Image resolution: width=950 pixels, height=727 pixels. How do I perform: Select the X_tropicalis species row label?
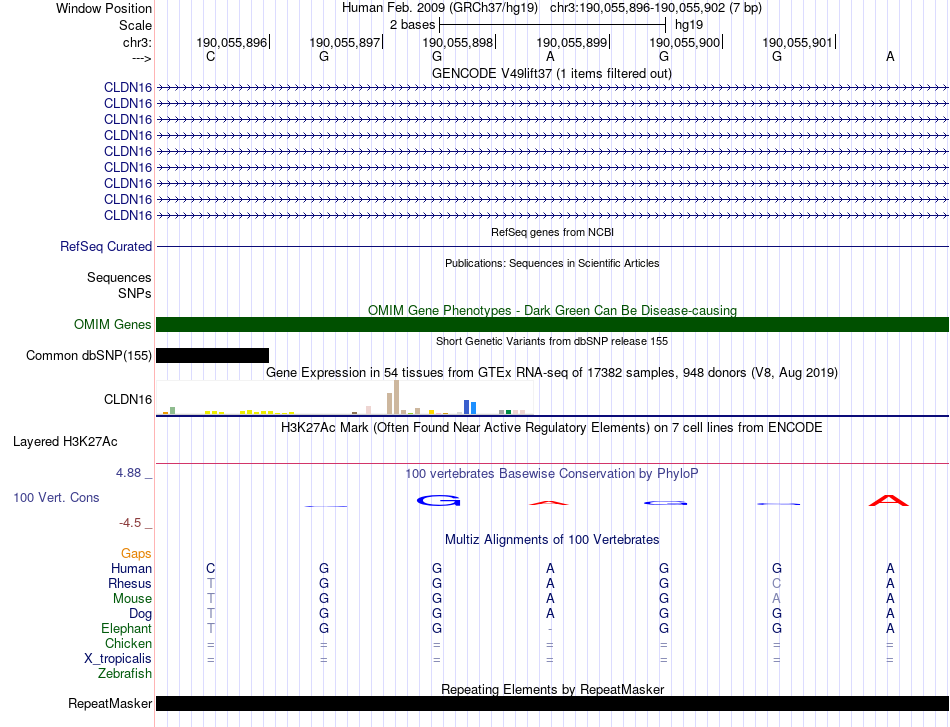coord(118,658)
